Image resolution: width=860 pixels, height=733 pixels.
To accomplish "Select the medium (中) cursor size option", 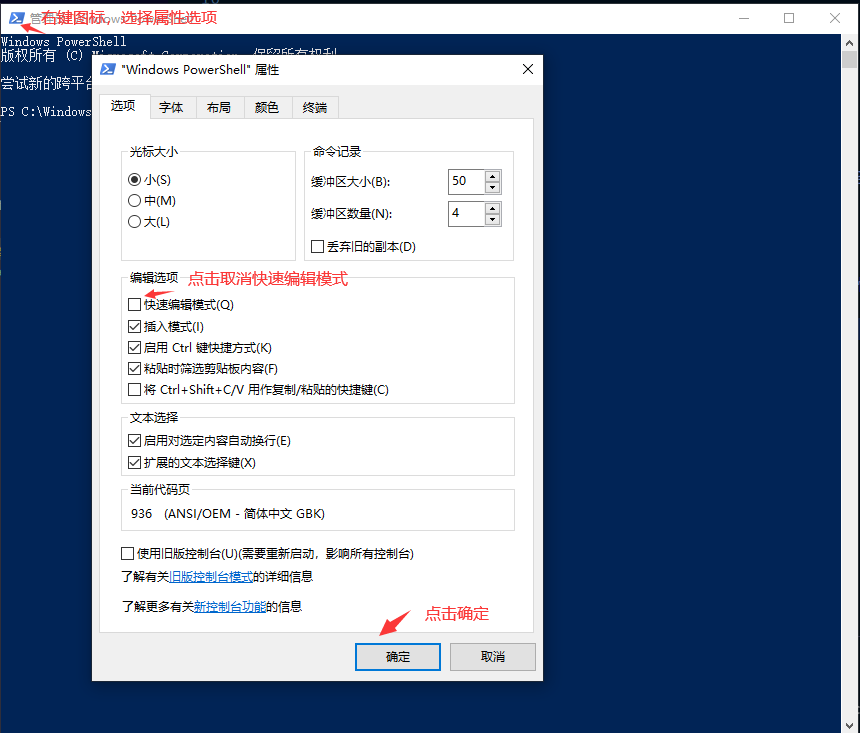I will point(135,201).
